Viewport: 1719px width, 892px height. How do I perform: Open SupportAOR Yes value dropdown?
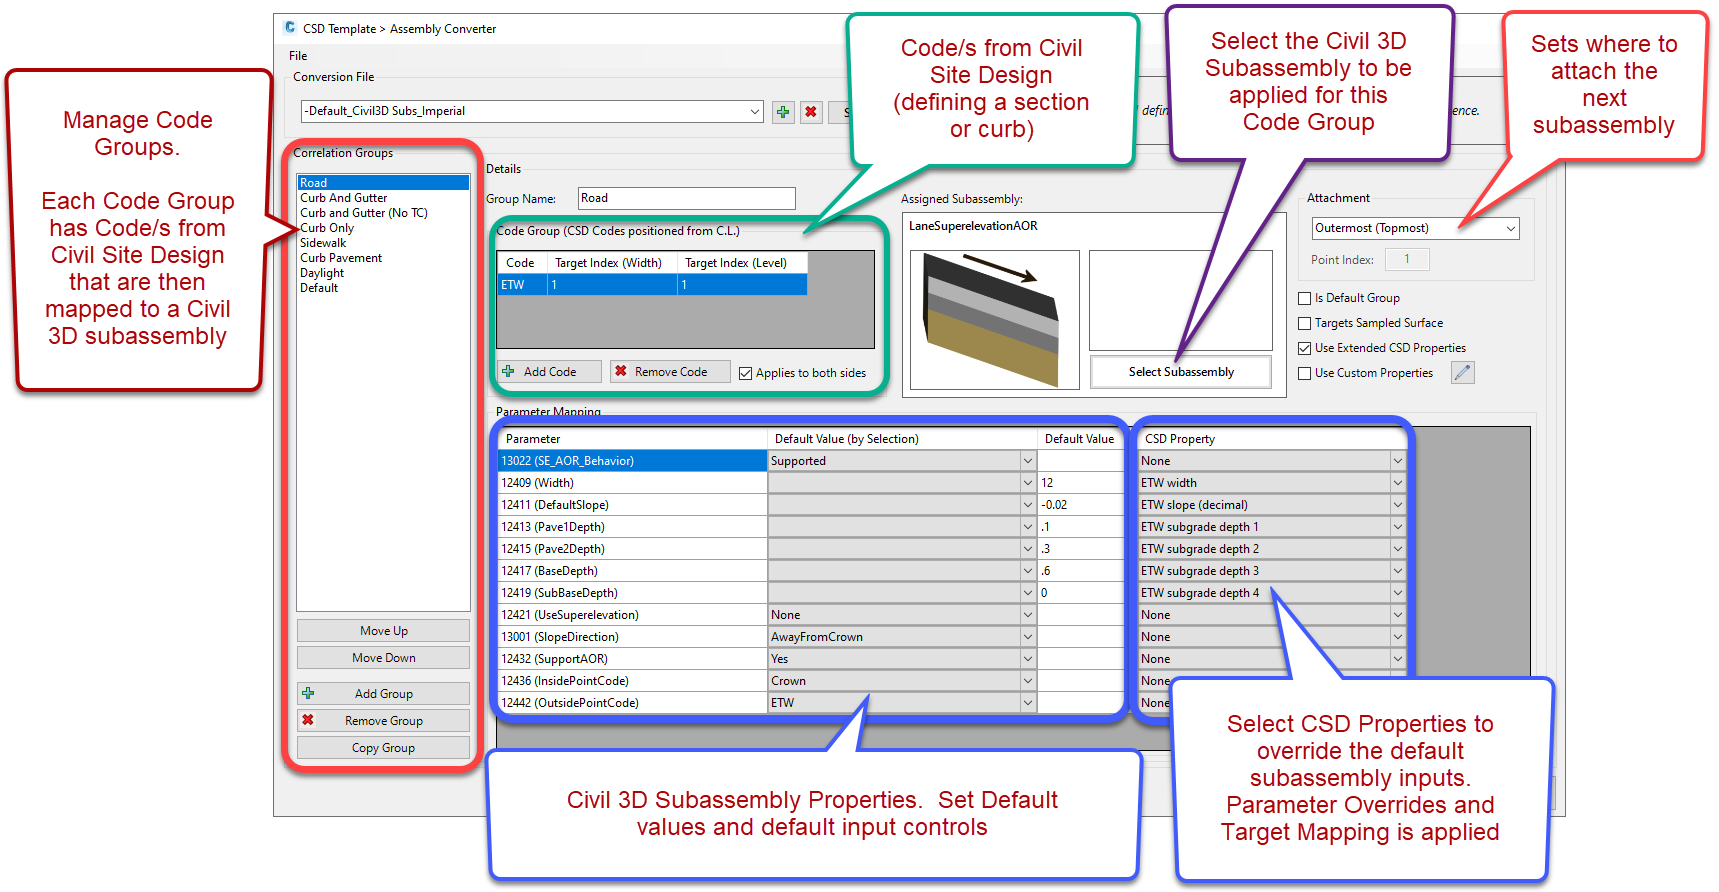coord(1027,659)
